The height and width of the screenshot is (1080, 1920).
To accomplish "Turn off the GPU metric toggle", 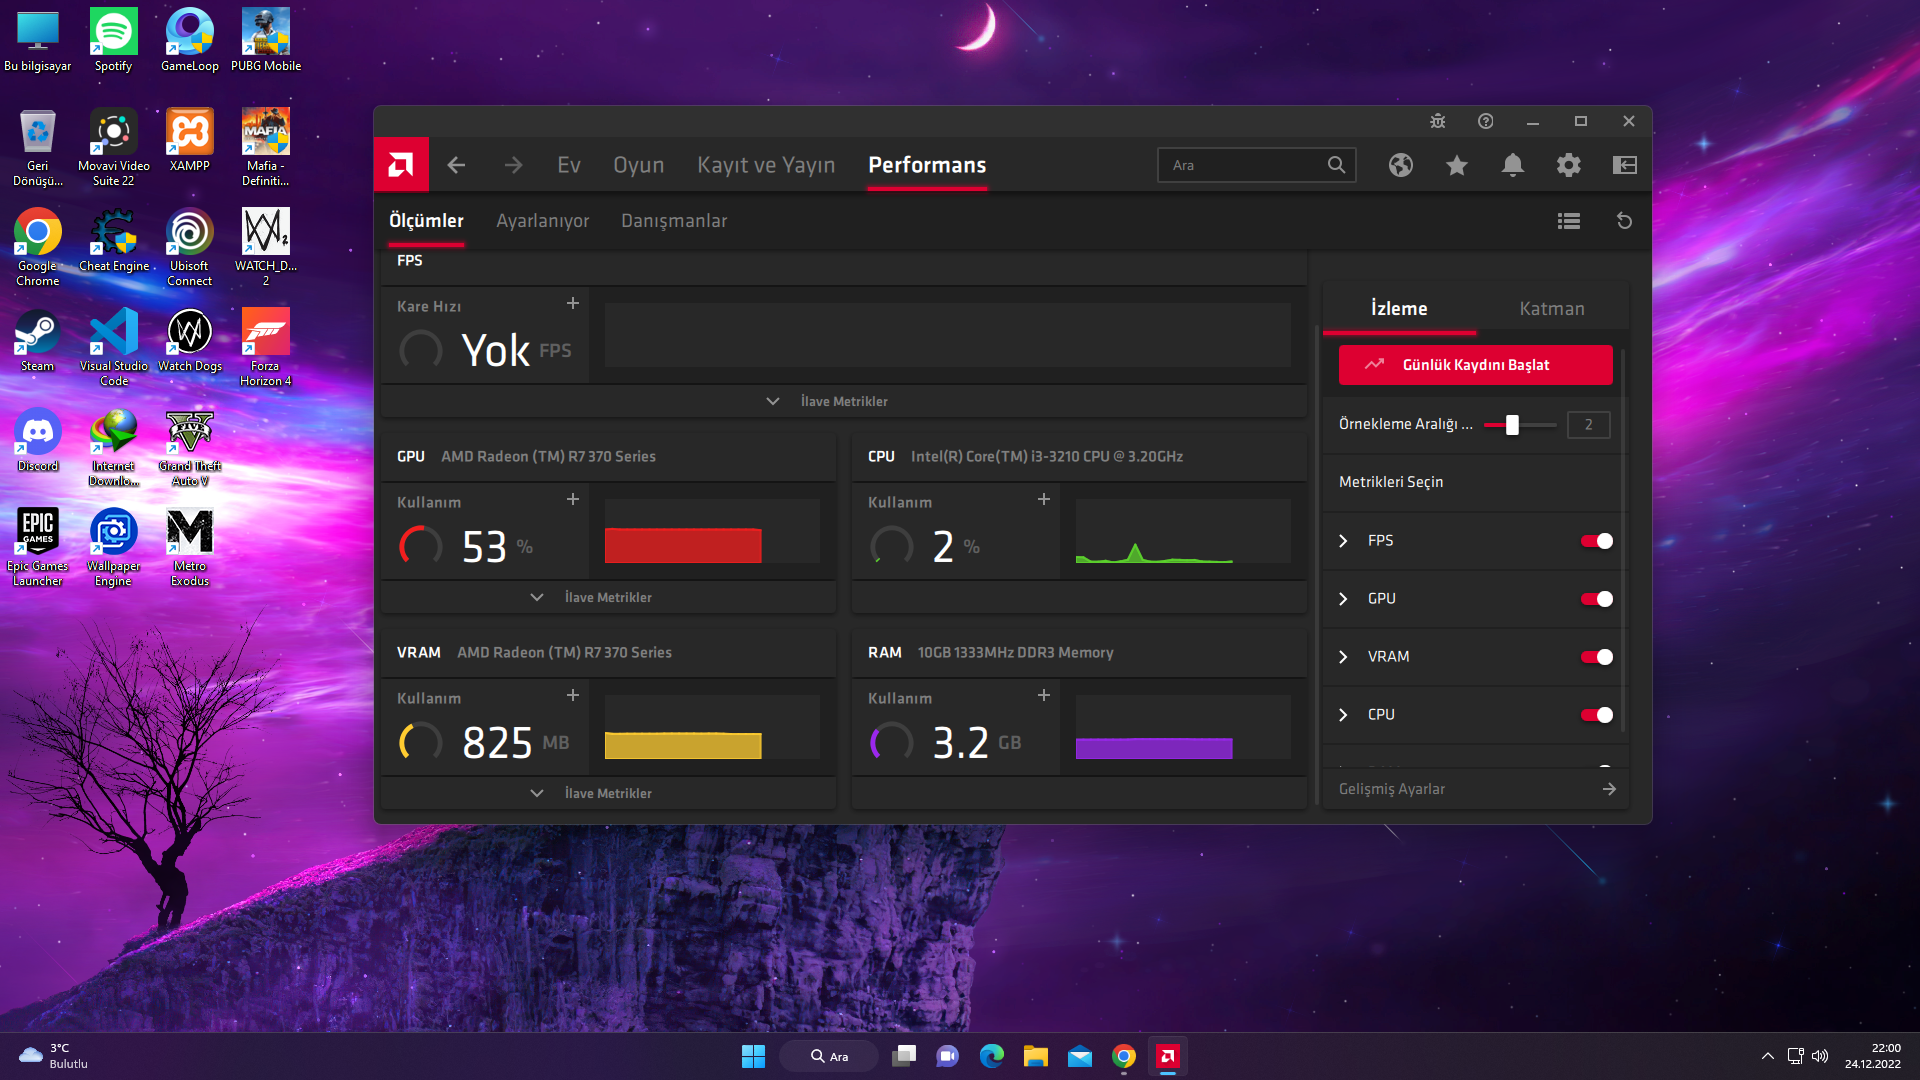I will point(1596,599).
